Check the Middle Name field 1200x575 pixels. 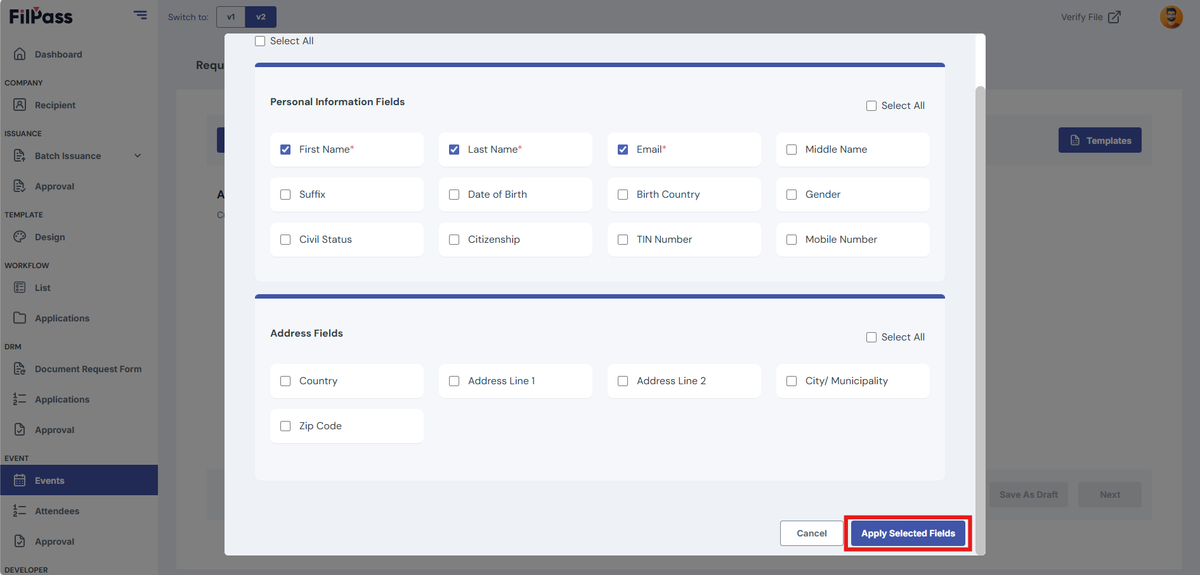click(x=792, y=149)
